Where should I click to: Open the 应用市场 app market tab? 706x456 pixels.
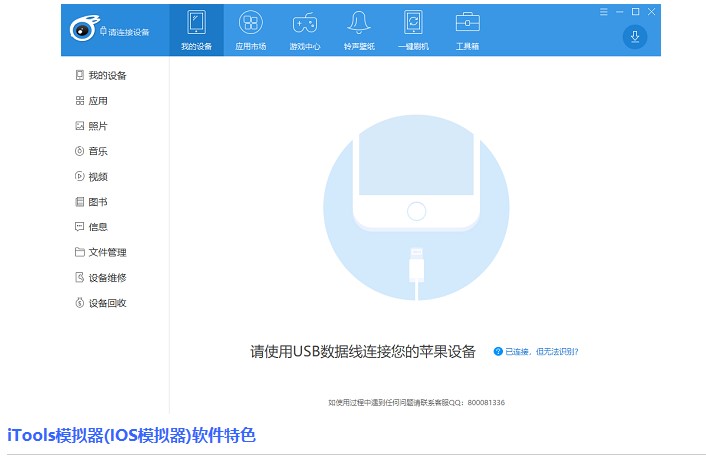[250, 30]
